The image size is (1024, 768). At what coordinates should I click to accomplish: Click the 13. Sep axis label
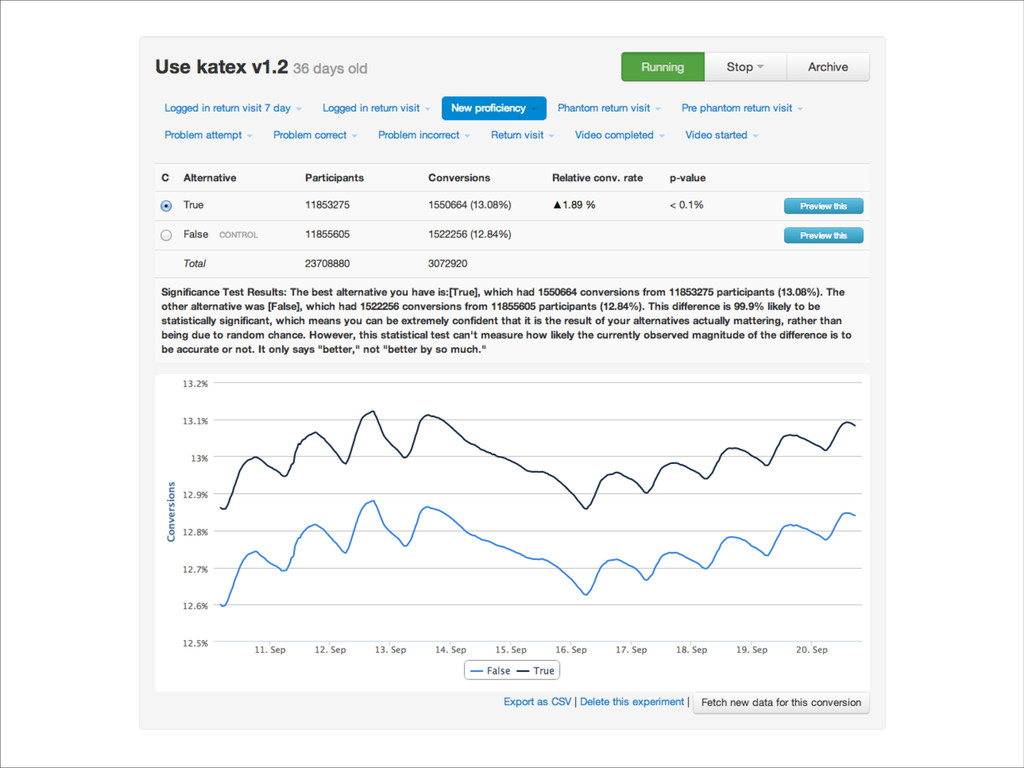(x=391, y=649)
